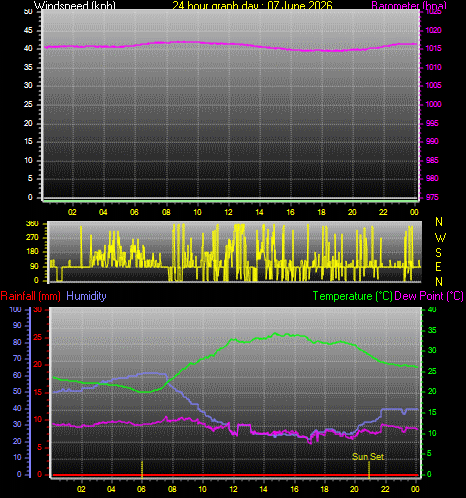Click hour 02 under the windspeed graph
Screen dimensions: 466x498
coord(72,212)
